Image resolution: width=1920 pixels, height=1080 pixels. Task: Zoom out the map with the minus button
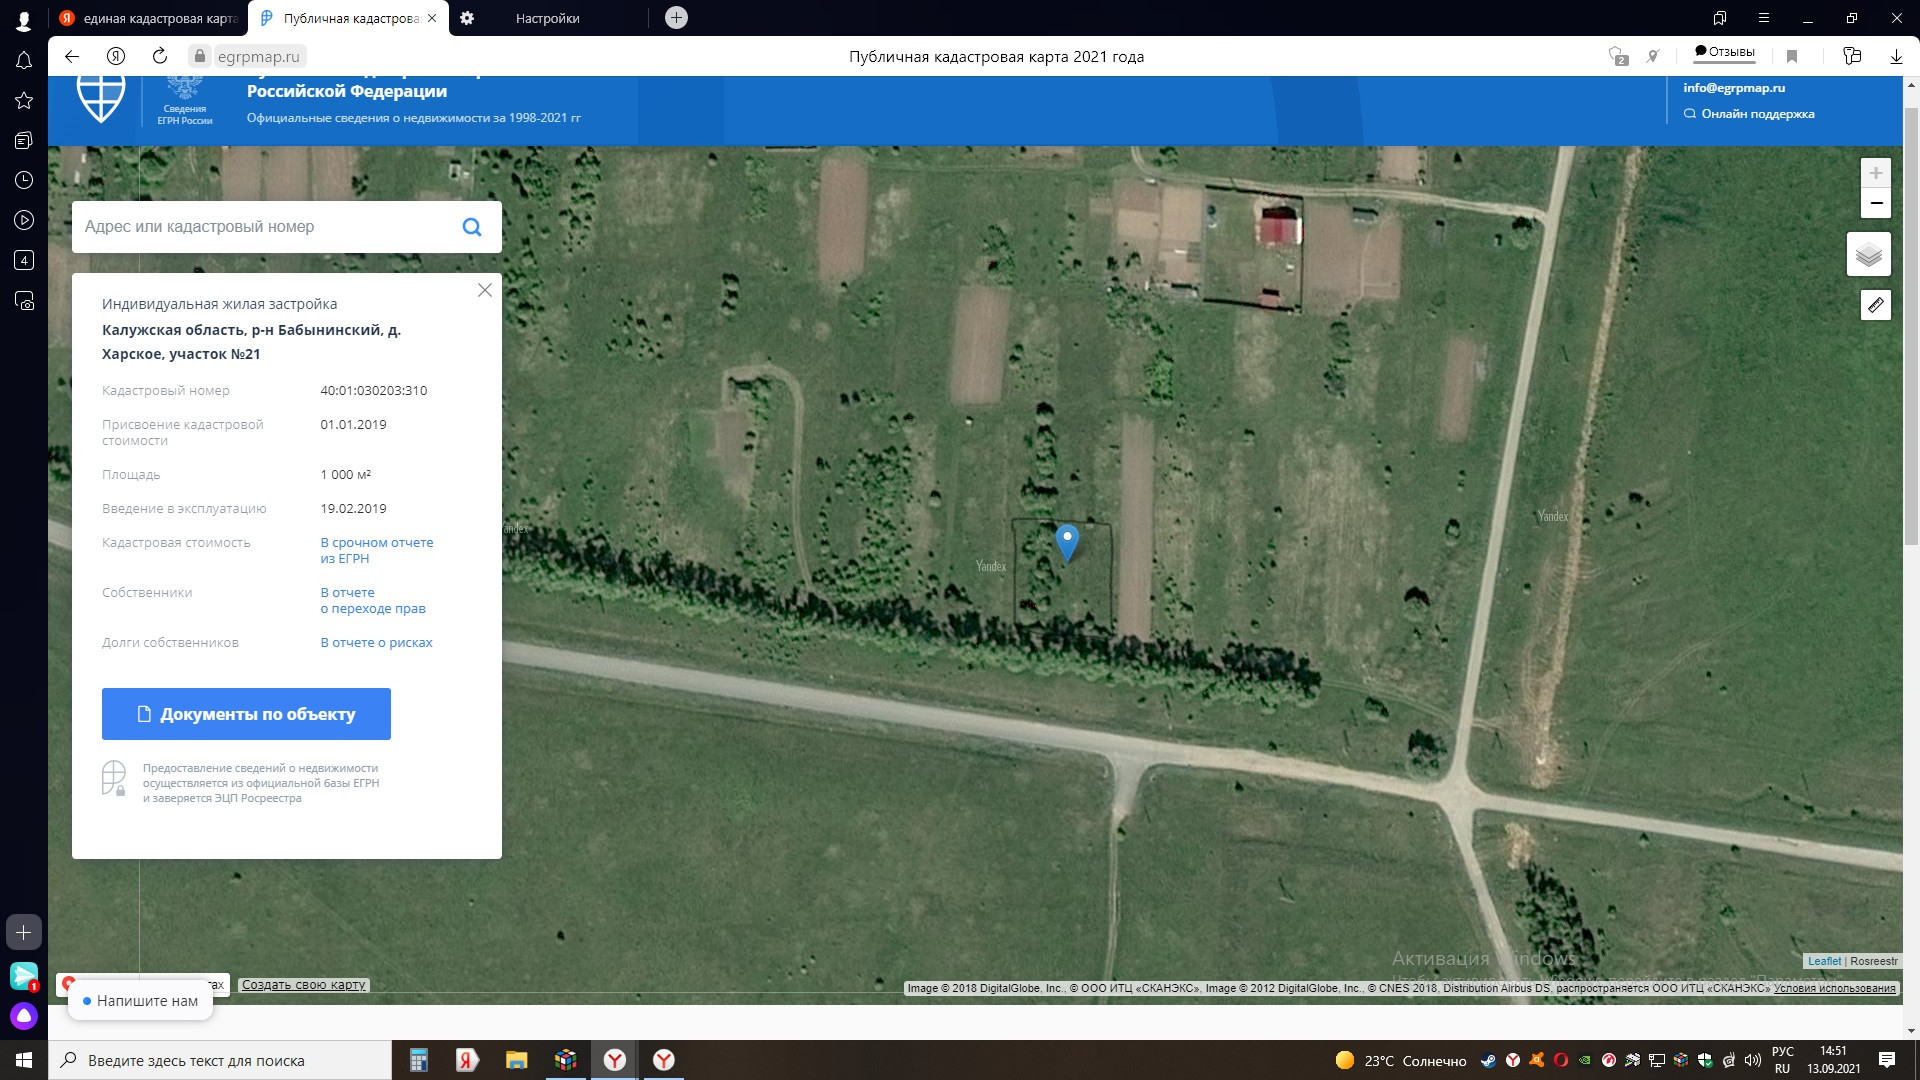tap(1876, 203)
